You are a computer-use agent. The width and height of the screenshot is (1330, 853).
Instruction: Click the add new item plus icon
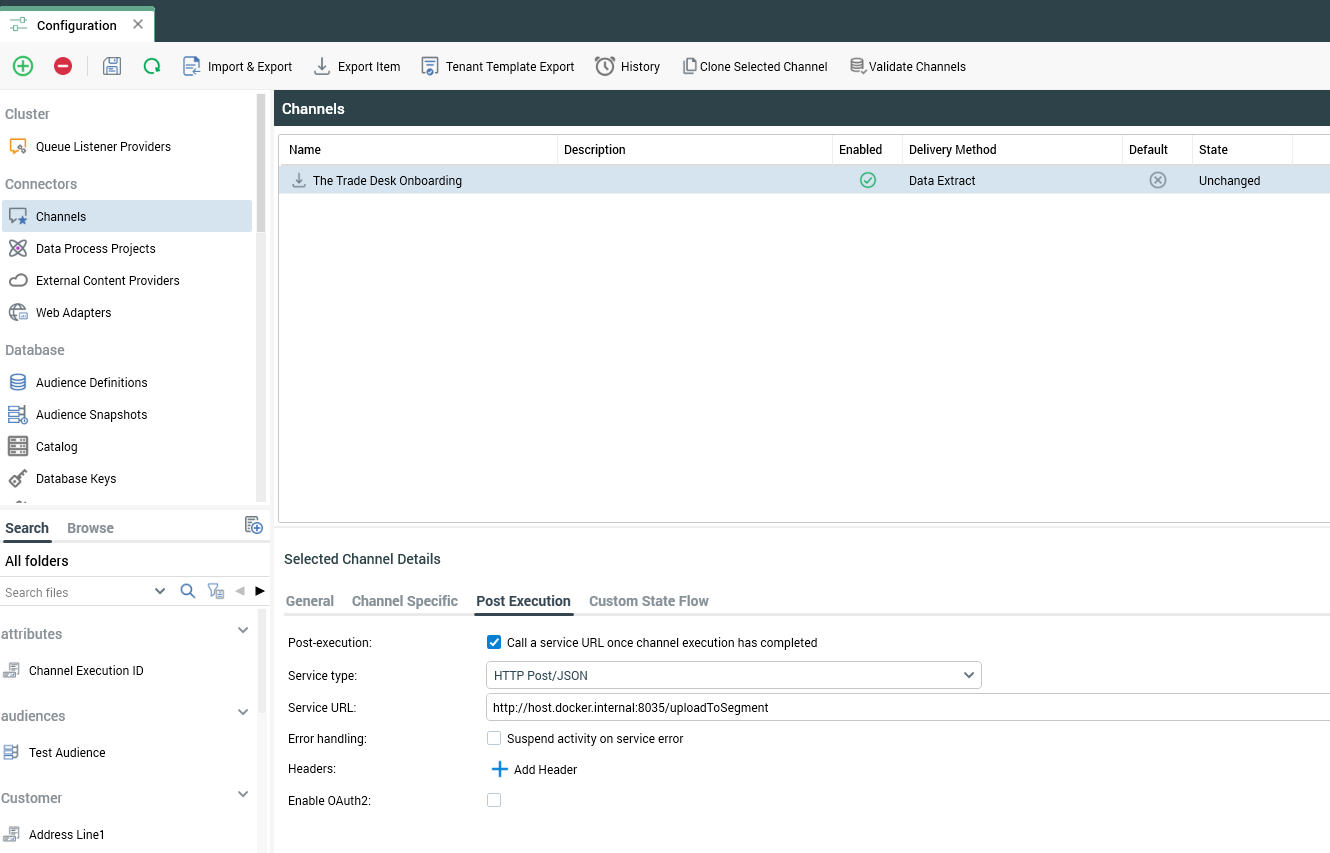click(x=22, y=66)
